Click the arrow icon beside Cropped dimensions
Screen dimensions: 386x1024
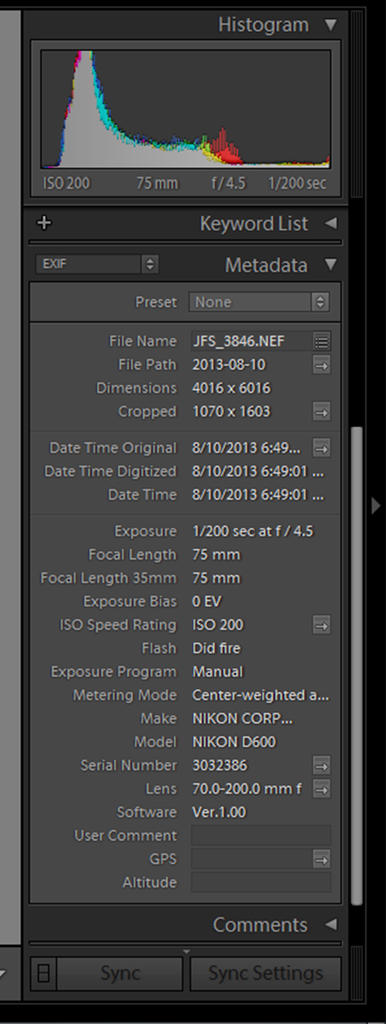321,411
